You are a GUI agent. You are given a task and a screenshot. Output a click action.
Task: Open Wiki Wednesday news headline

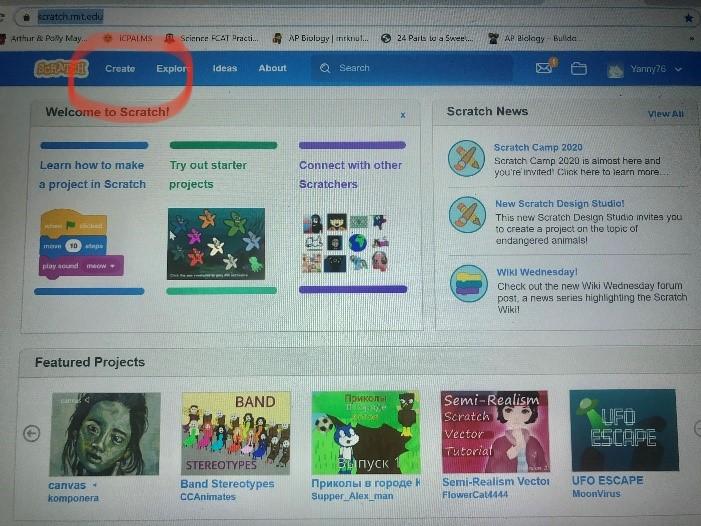[x=536, y=272]
